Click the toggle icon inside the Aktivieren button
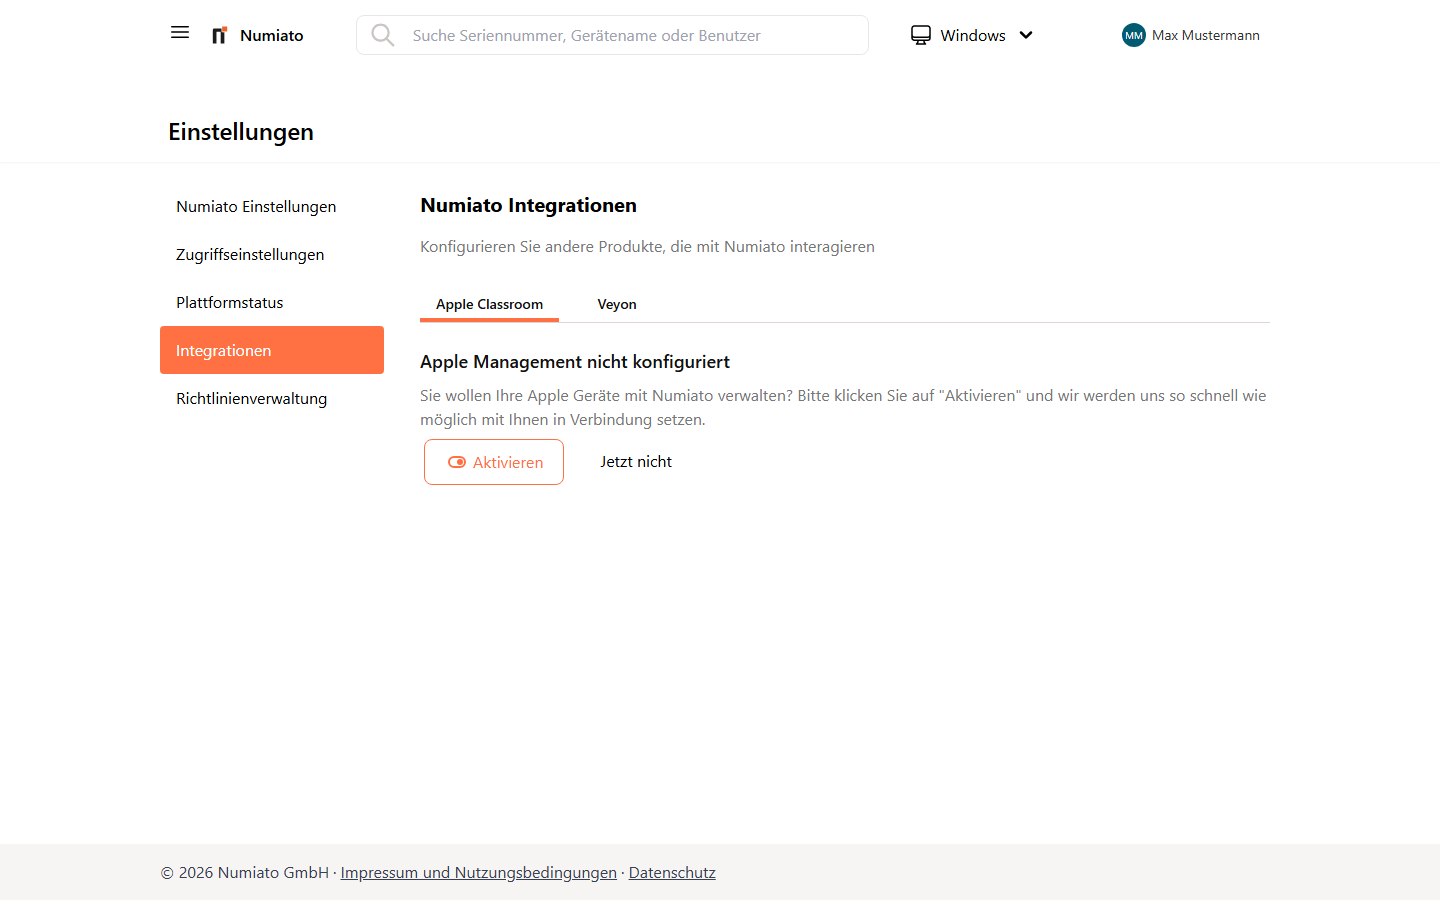 459,461
